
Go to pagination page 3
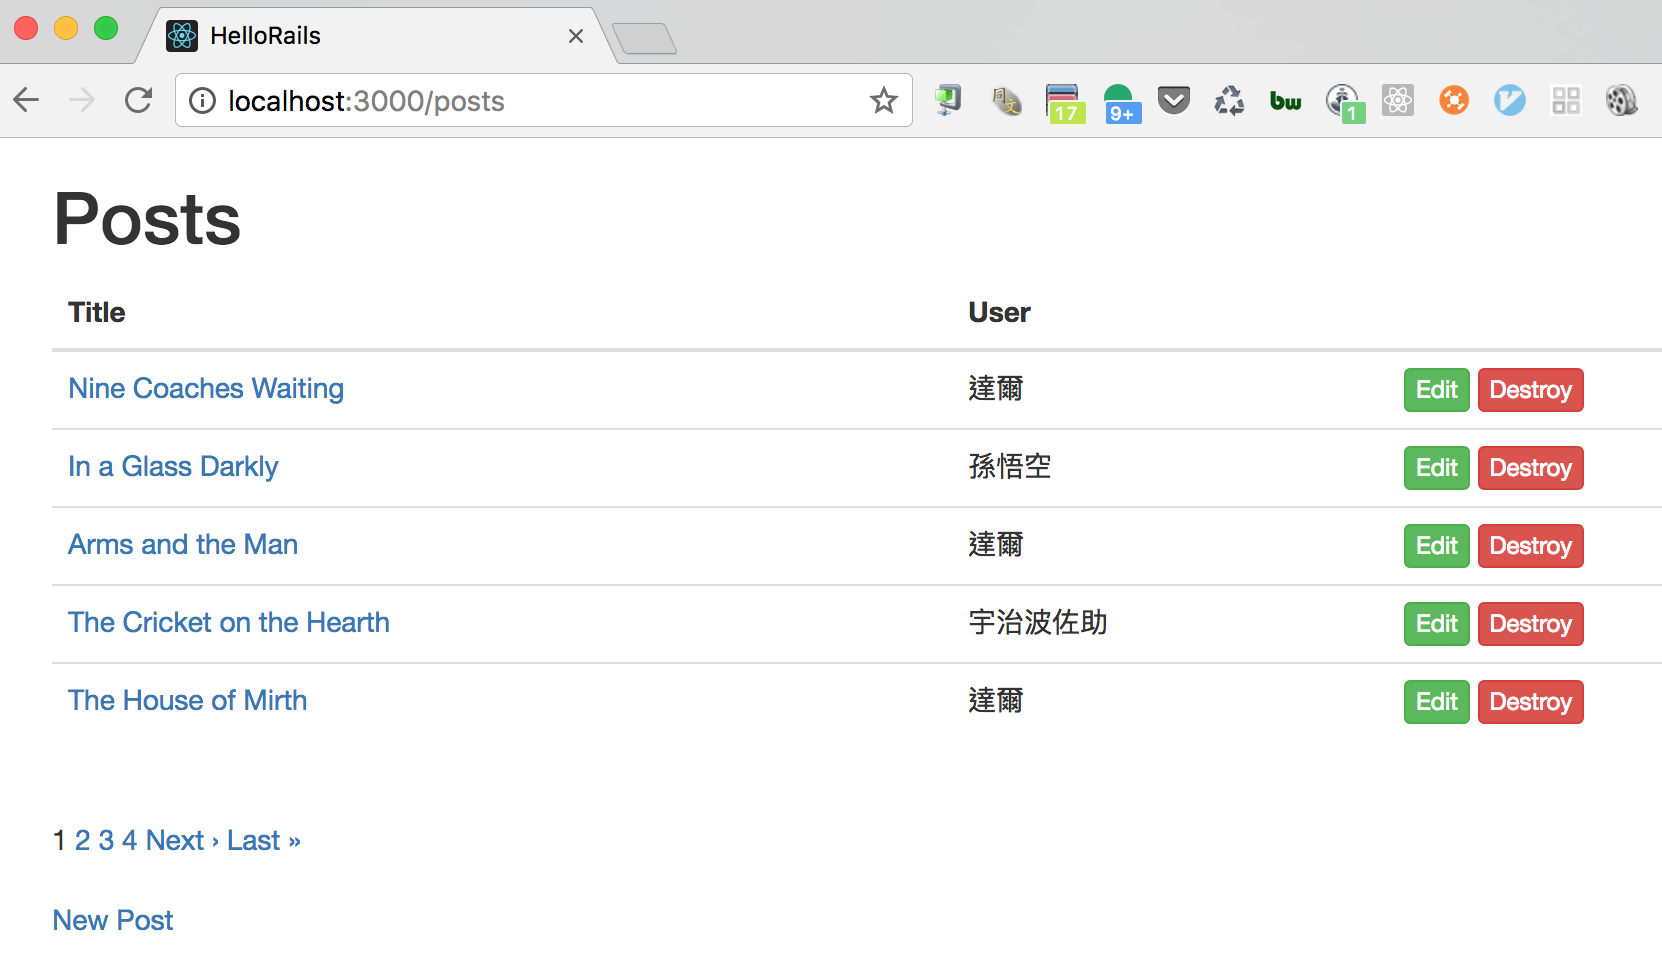click(106, 840)
